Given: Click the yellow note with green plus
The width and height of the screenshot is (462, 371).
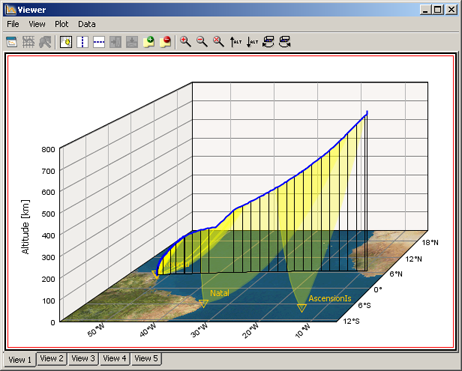Looking at the screenshot, I should [149, 42].
